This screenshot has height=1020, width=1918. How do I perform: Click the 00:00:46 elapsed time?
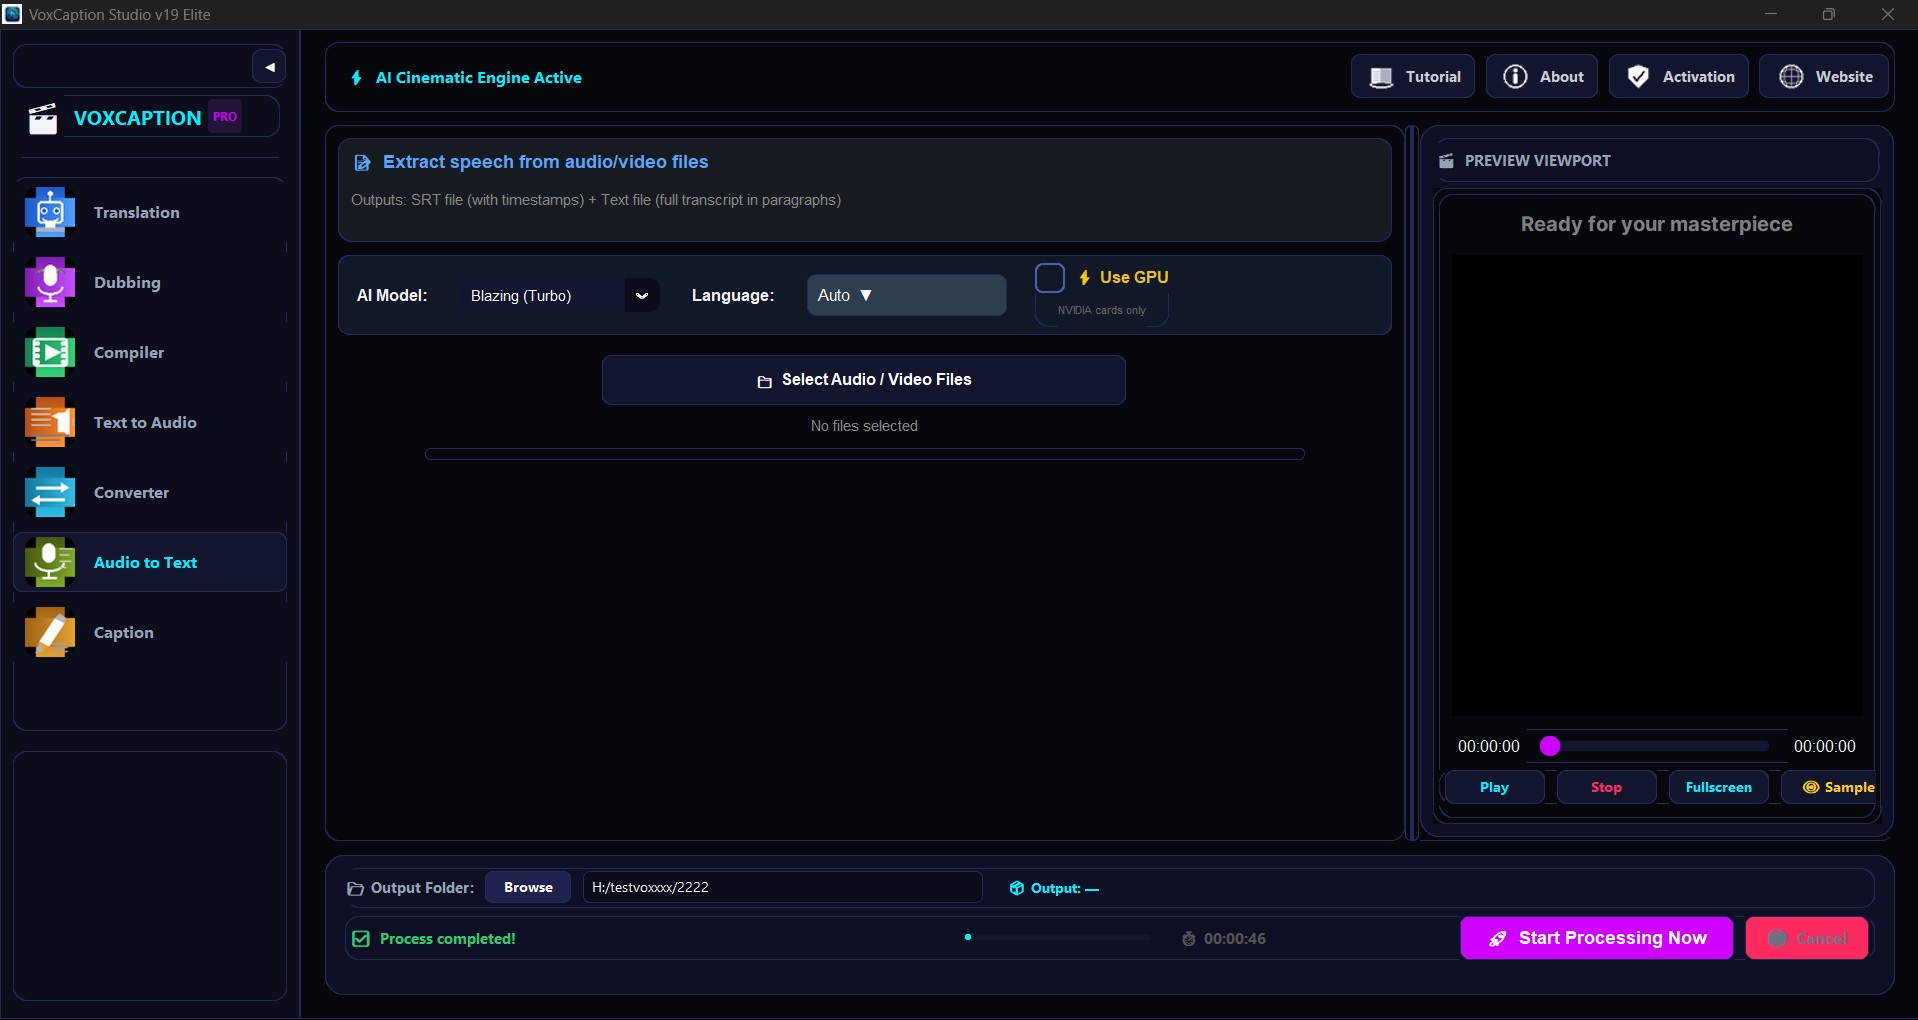tap(1235, 939)
